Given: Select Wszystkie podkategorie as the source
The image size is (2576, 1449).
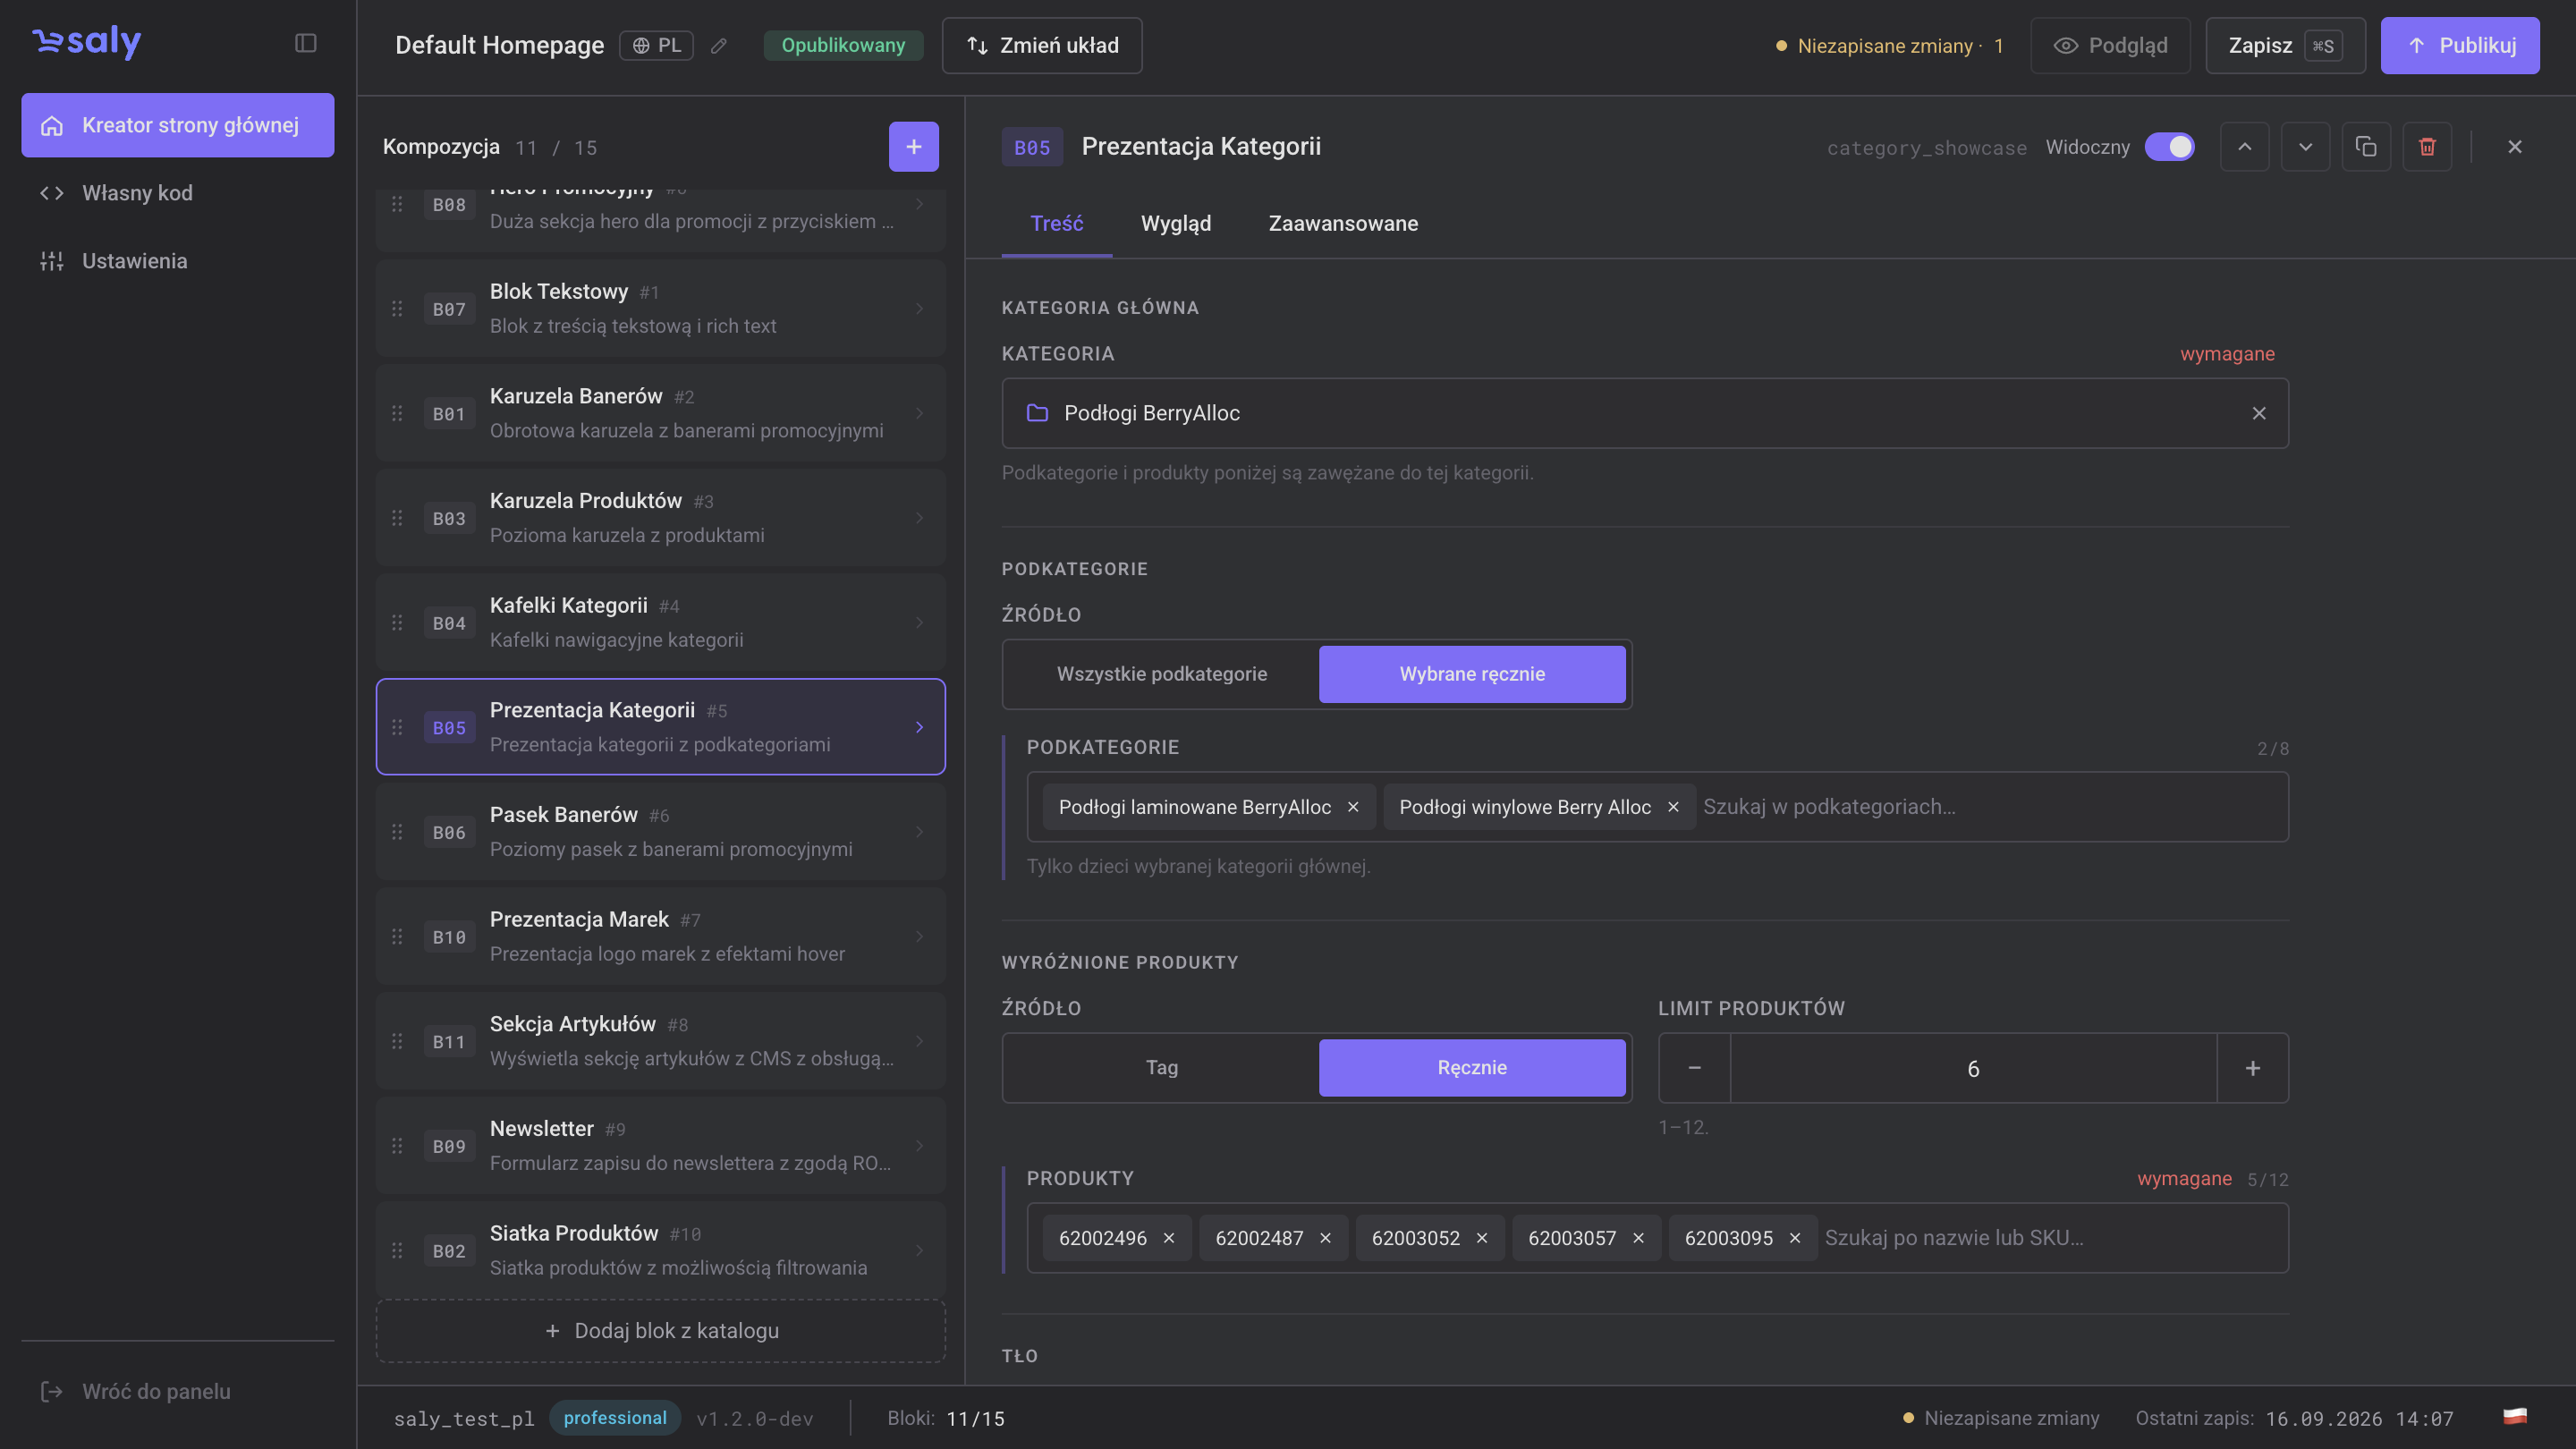Looking at the screenshot, I should point(1162,674).
